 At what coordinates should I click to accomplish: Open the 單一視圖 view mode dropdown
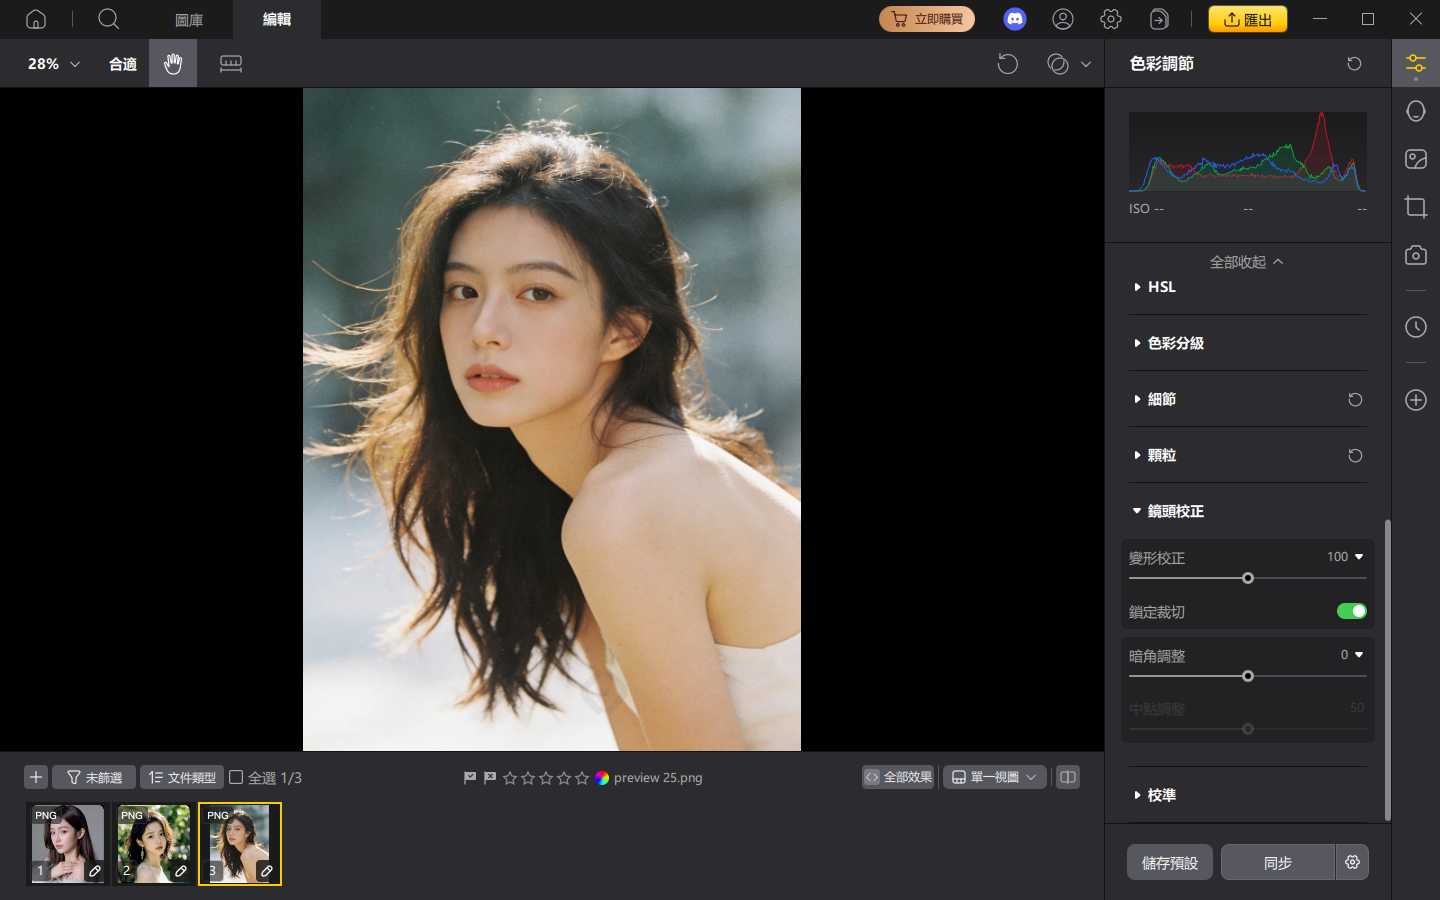click(x=994, y=777)
